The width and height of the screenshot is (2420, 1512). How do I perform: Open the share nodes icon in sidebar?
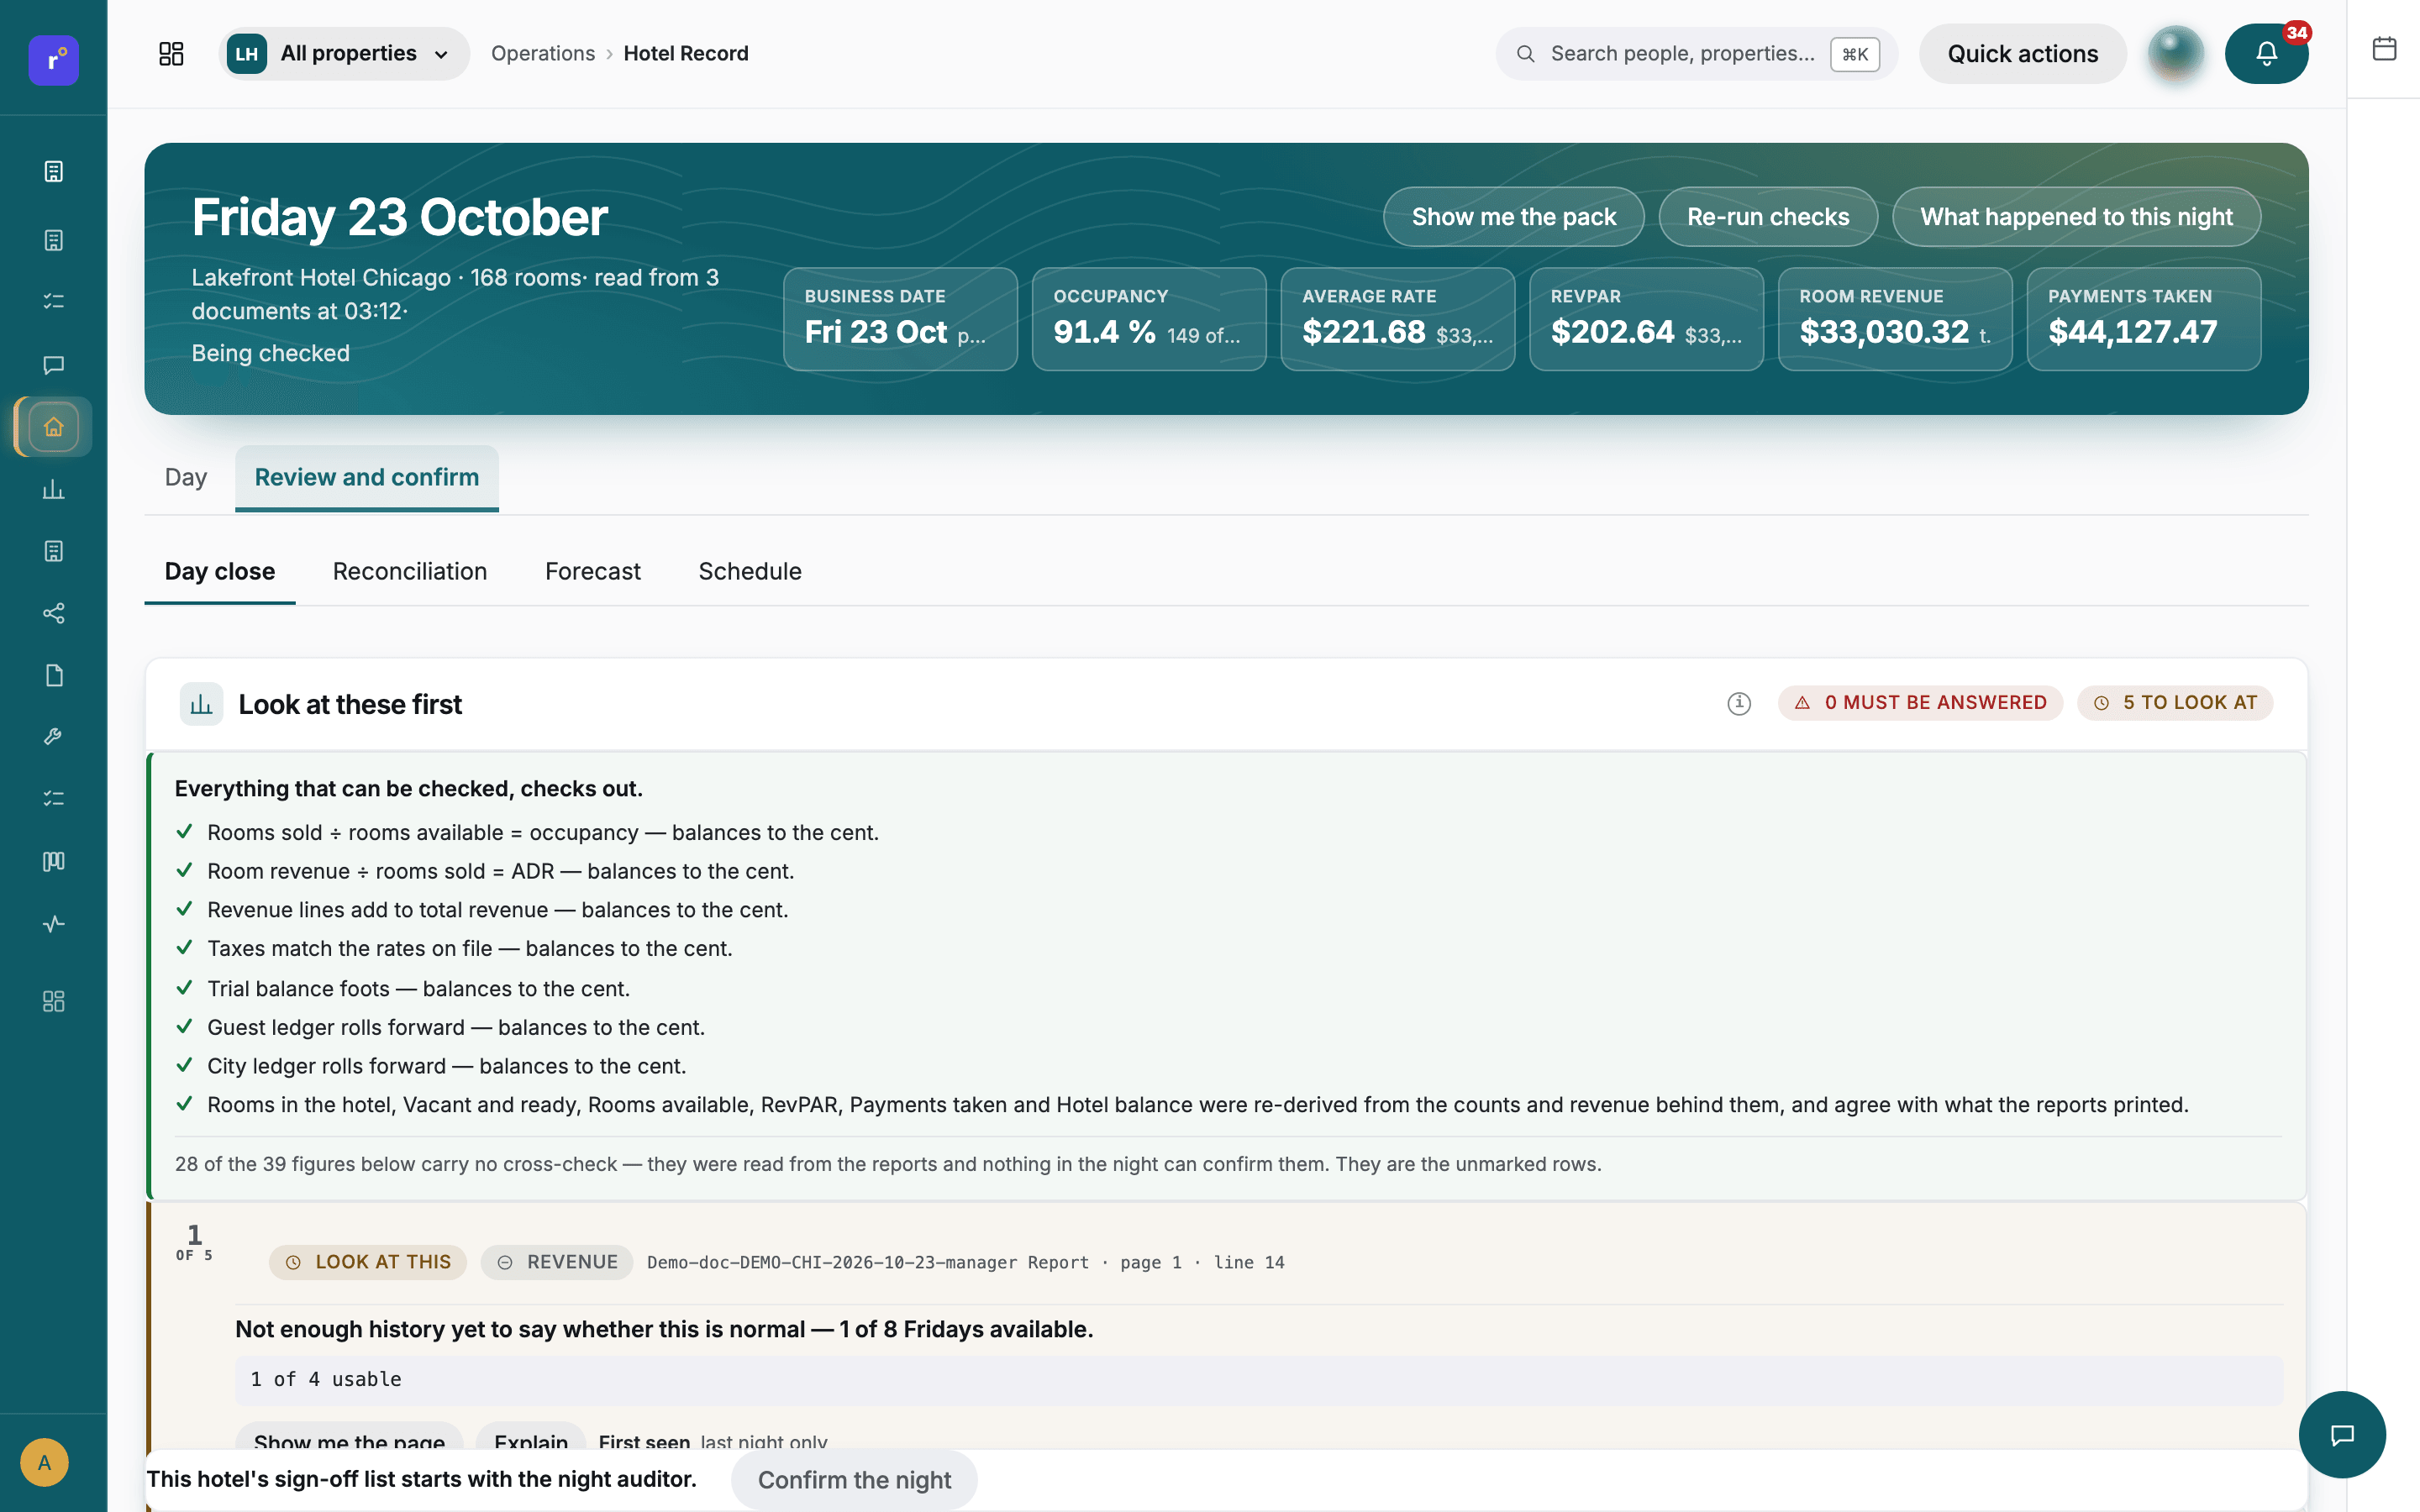[54, 613]
